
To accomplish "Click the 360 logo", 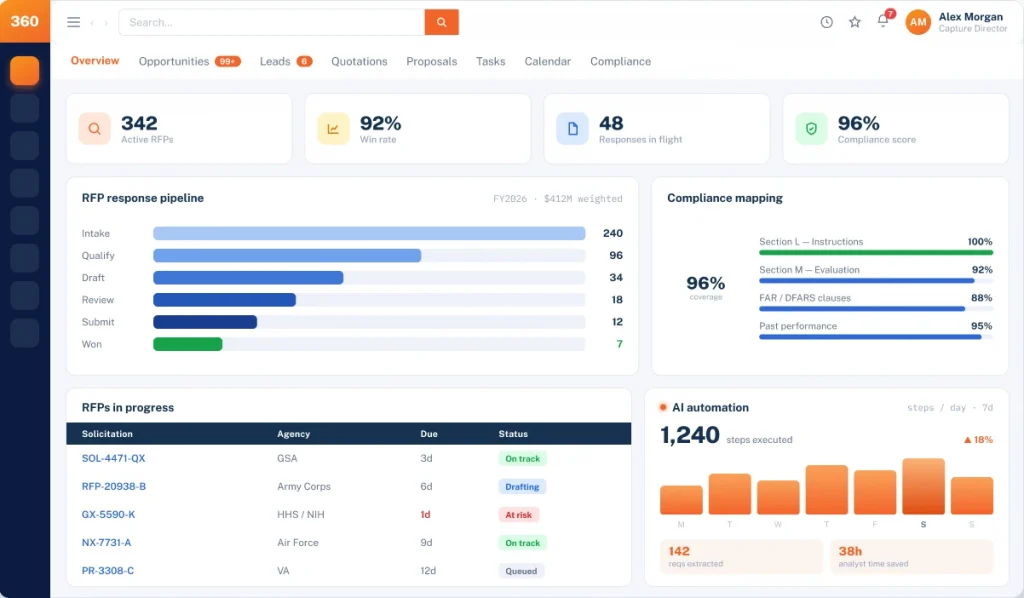I will click(x=24, y=21).
